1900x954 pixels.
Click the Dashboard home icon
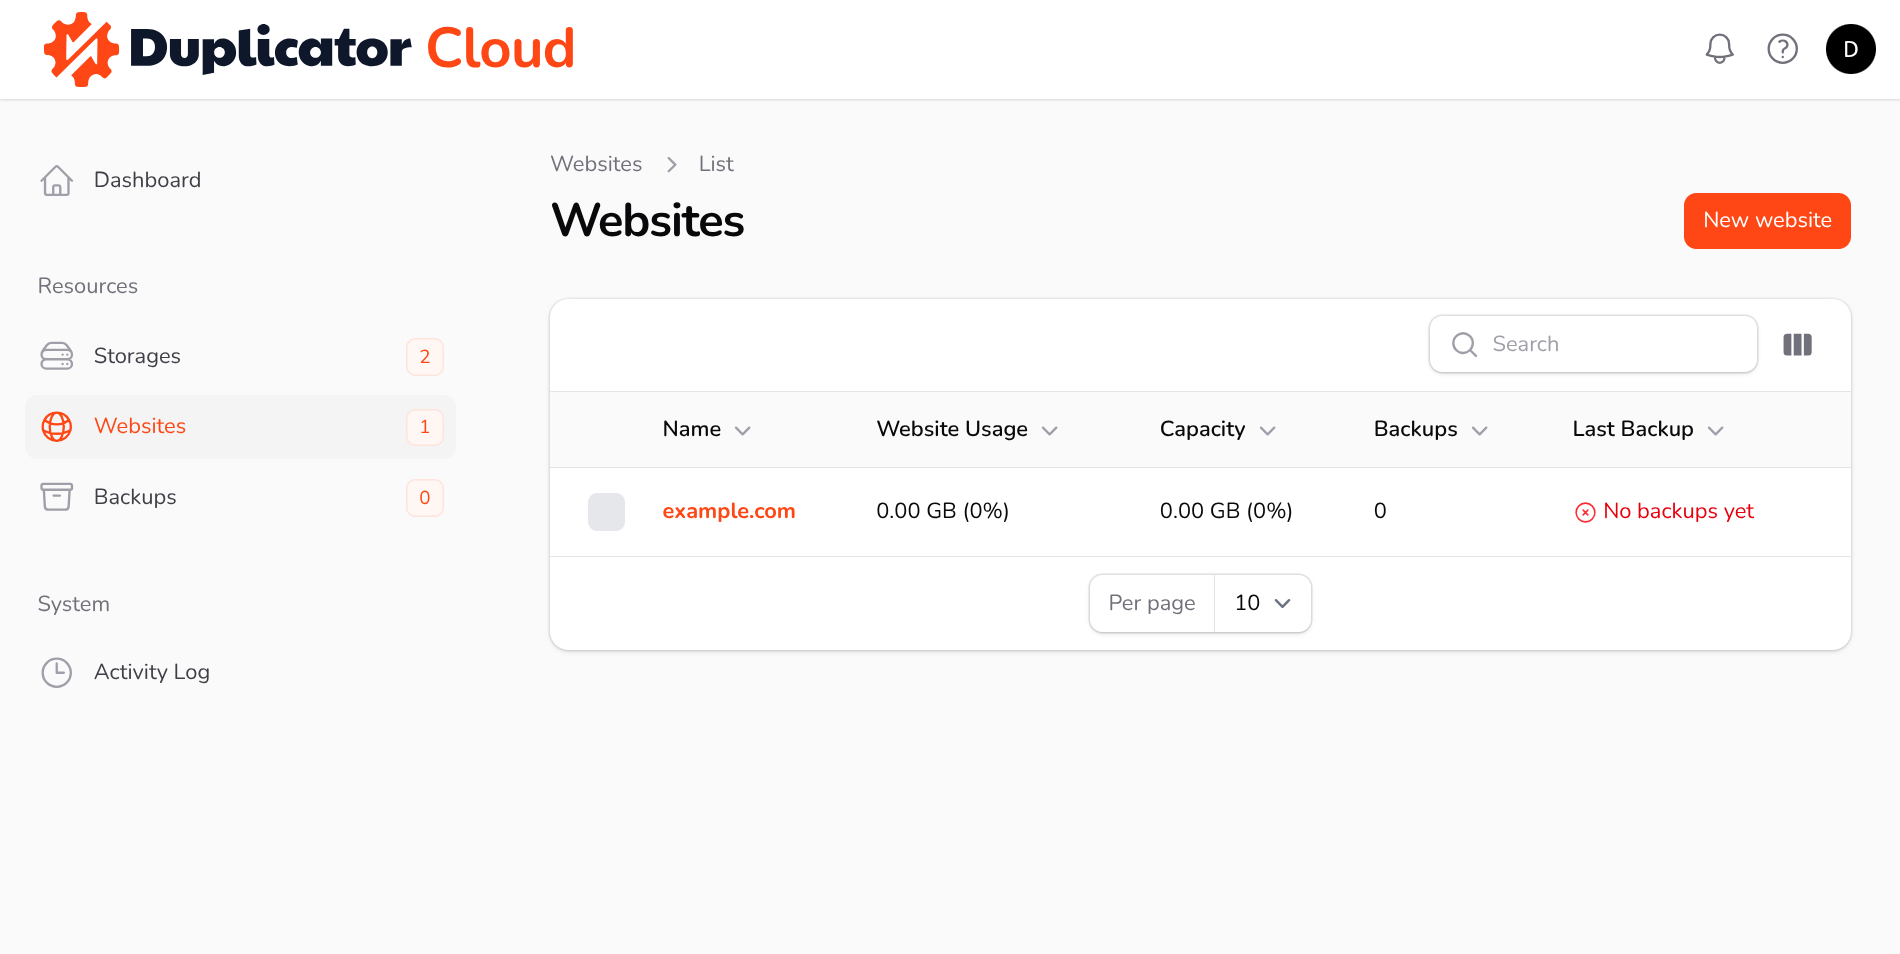(x=57, y=180)
